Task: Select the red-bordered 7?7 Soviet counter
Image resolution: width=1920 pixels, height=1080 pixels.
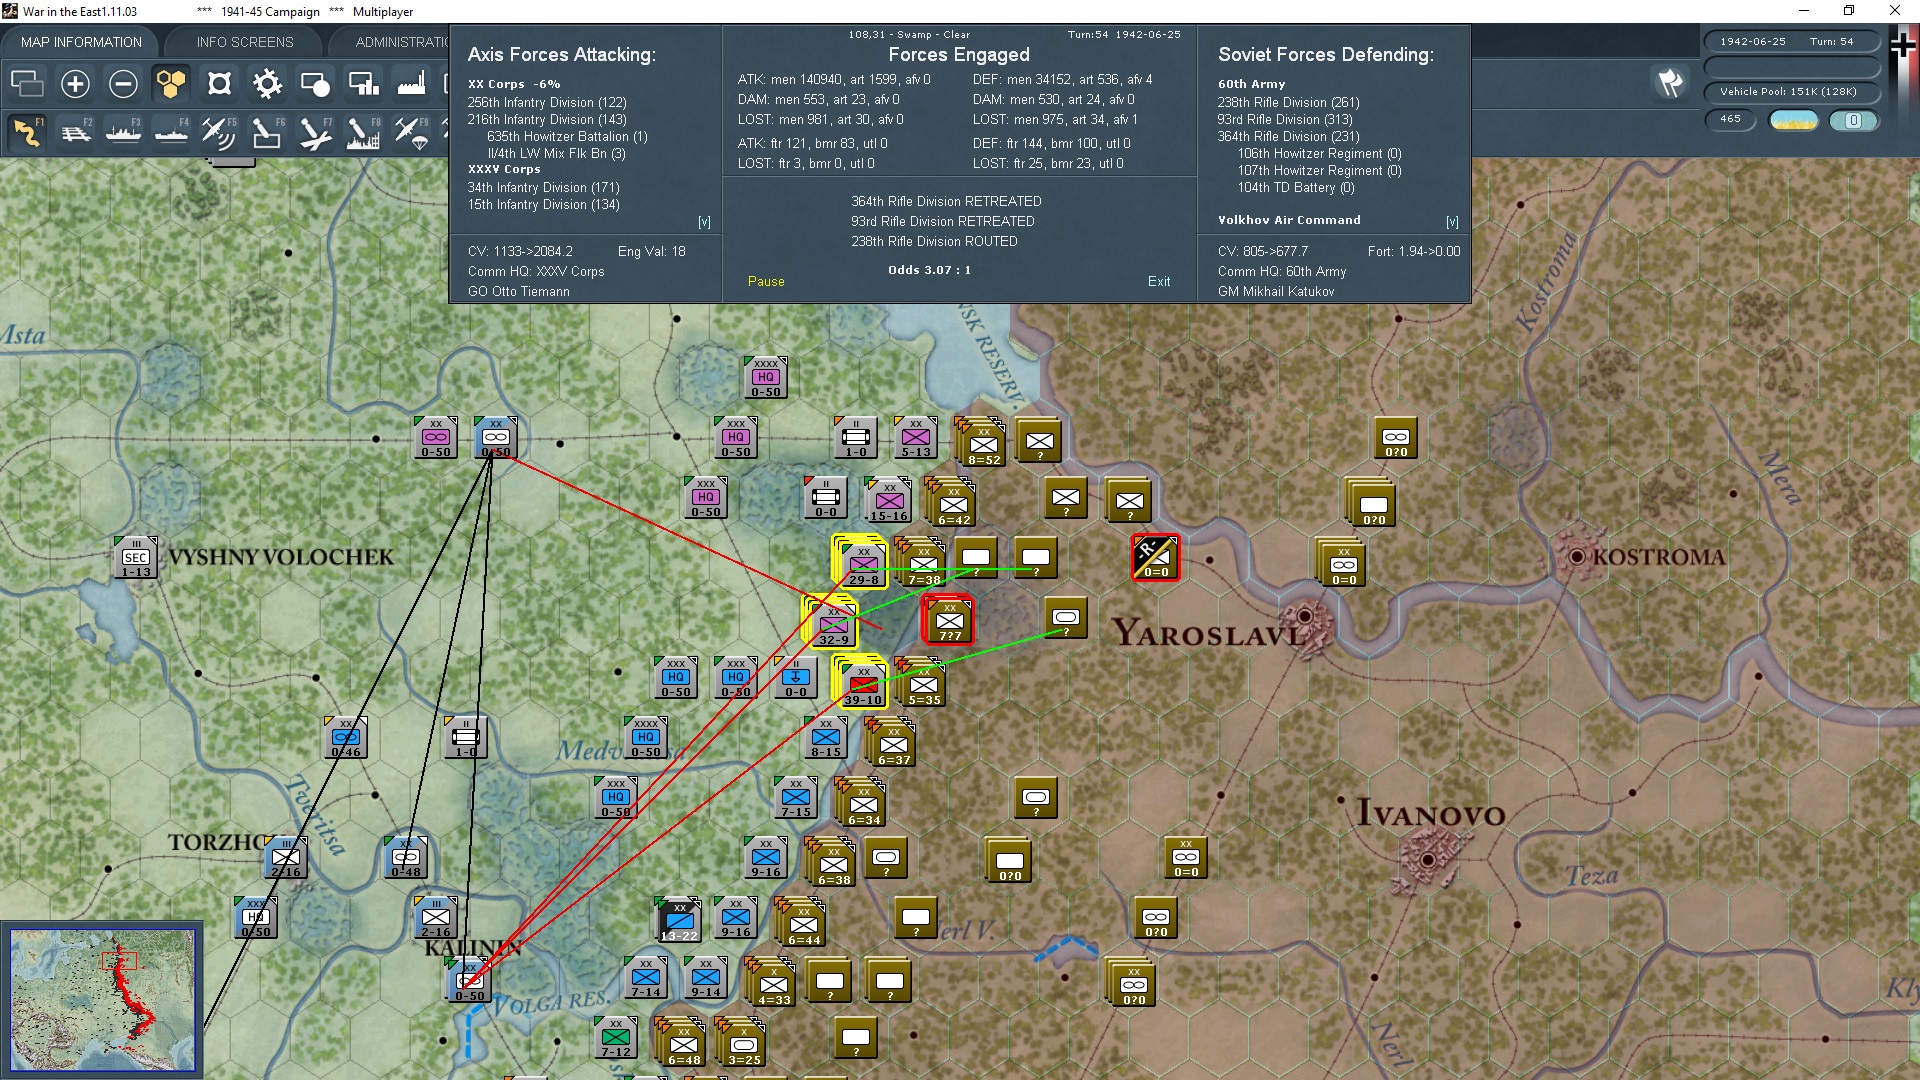Action: coord(949,620)
